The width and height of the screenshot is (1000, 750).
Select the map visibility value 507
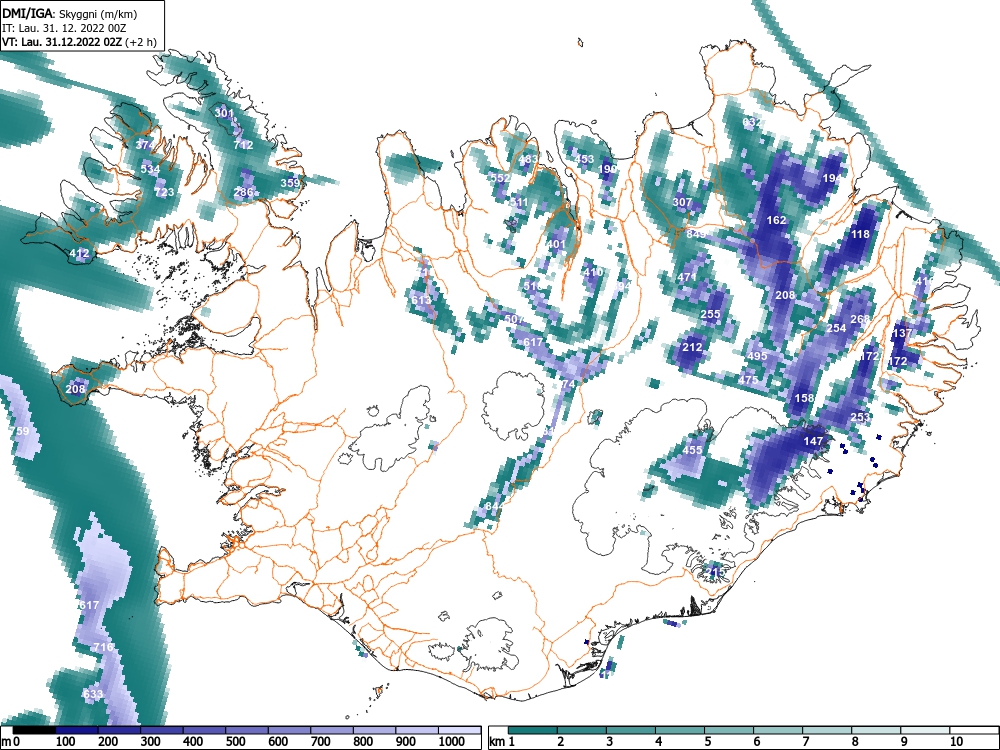[514, 319]
